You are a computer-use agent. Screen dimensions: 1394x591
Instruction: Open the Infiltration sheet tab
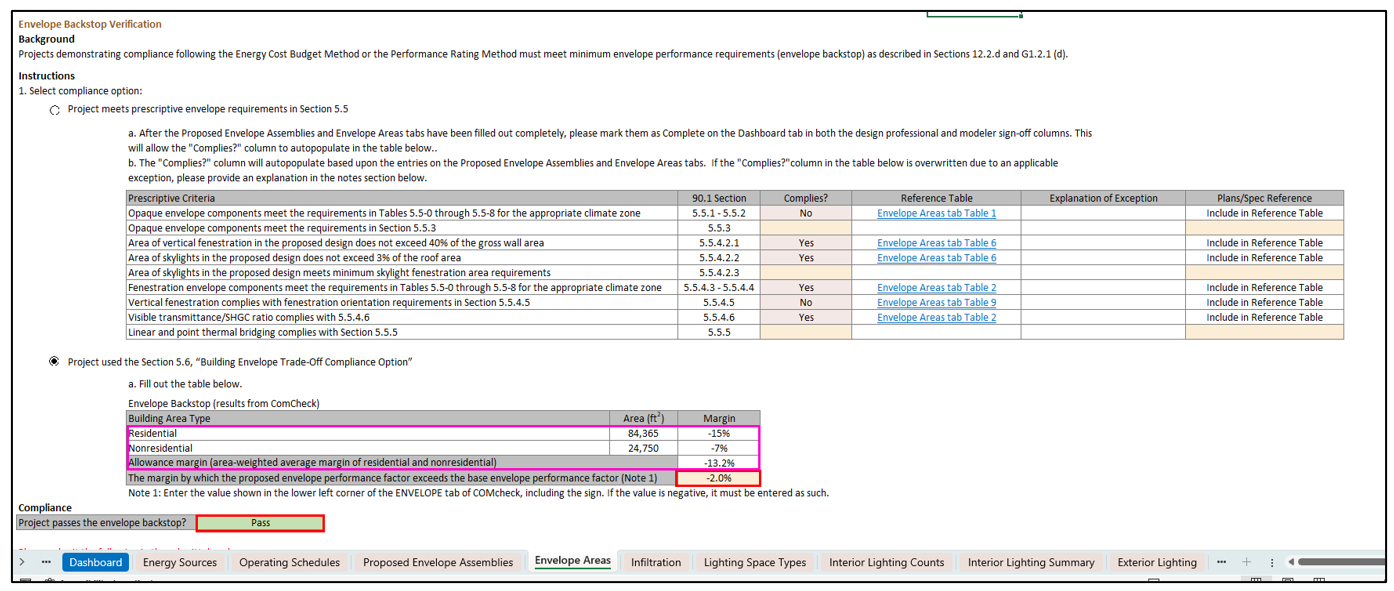pos(655,562)
